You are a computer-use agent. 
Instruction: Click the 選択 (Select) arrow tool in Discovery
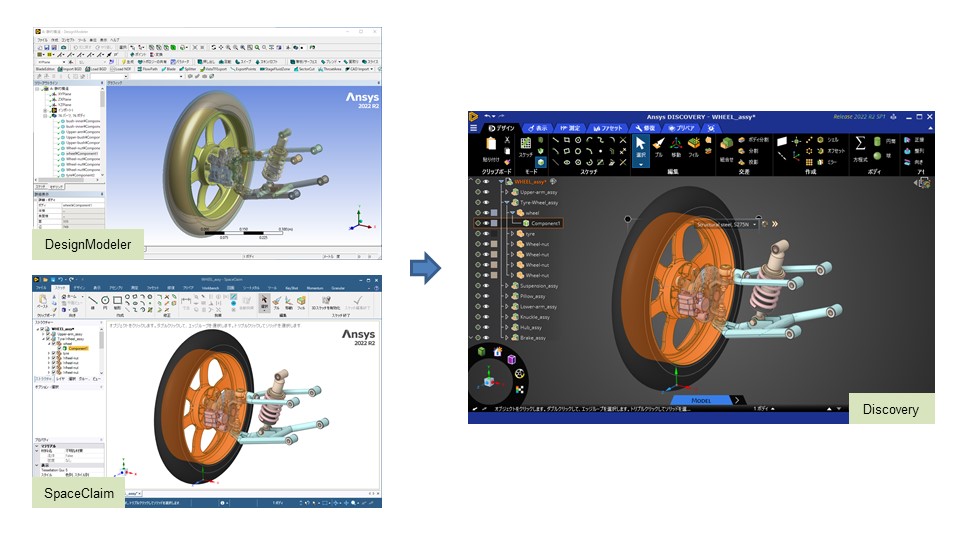pyautogui.click(x=640, y=147)
